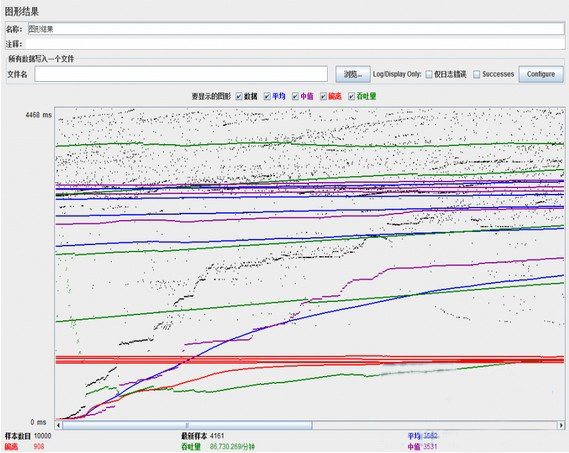Click the empty scrollbar track right of the thumb

coord(435,425)
